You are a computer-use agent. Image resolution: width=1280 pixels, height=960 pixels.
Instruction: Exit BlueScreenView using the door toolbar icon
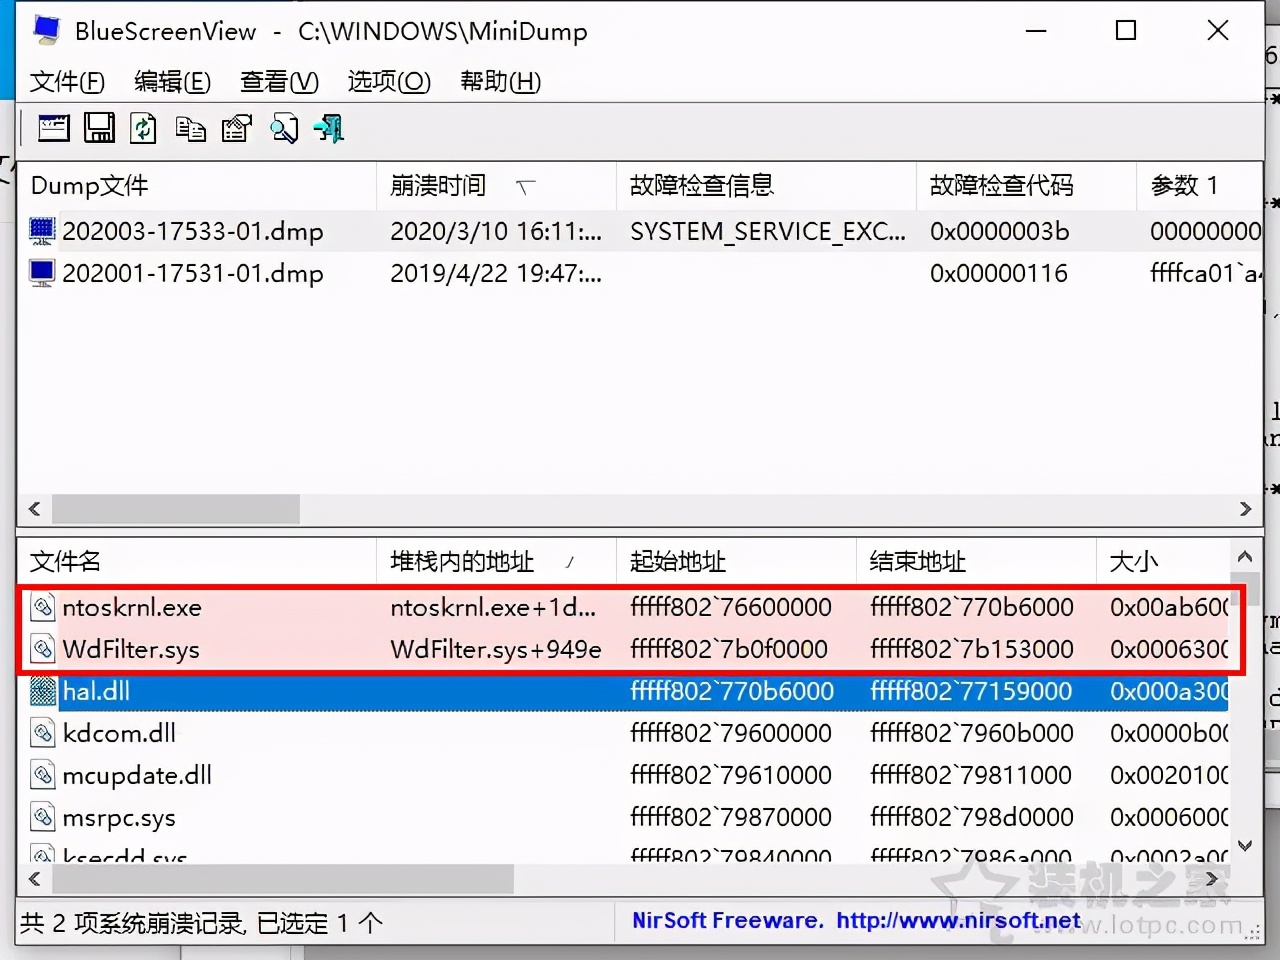pyautogui.click(x=328, y=128)
